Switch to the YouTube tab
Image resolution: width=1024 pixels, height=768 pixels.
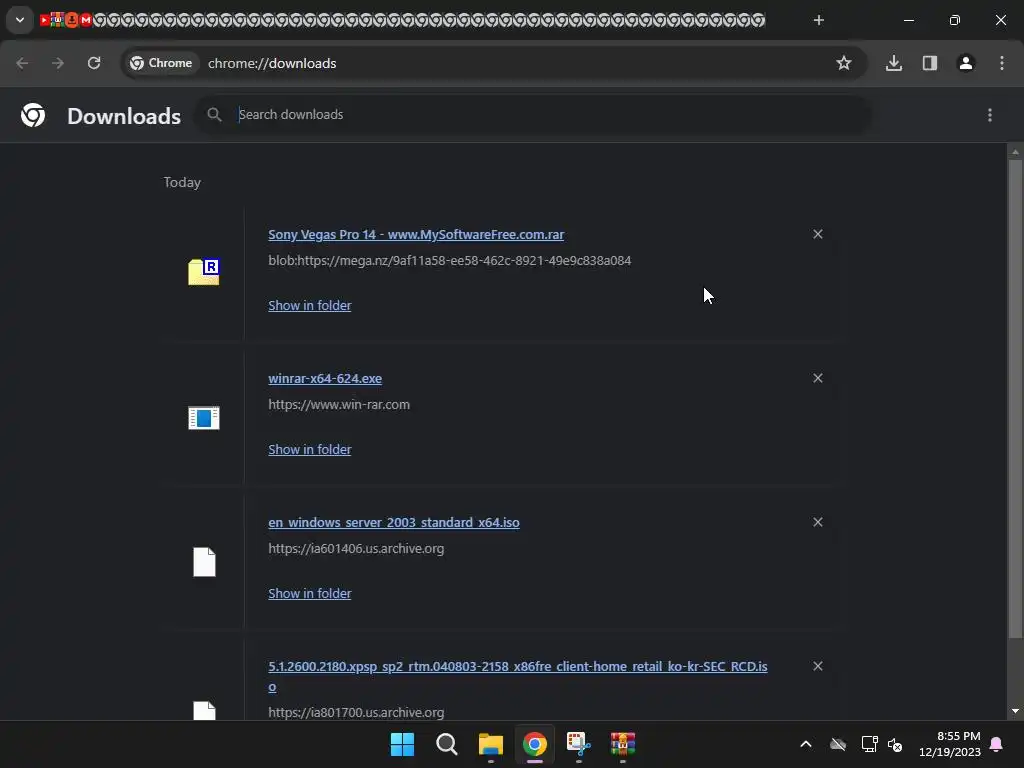pyautogui.click(x=44, y=20)
